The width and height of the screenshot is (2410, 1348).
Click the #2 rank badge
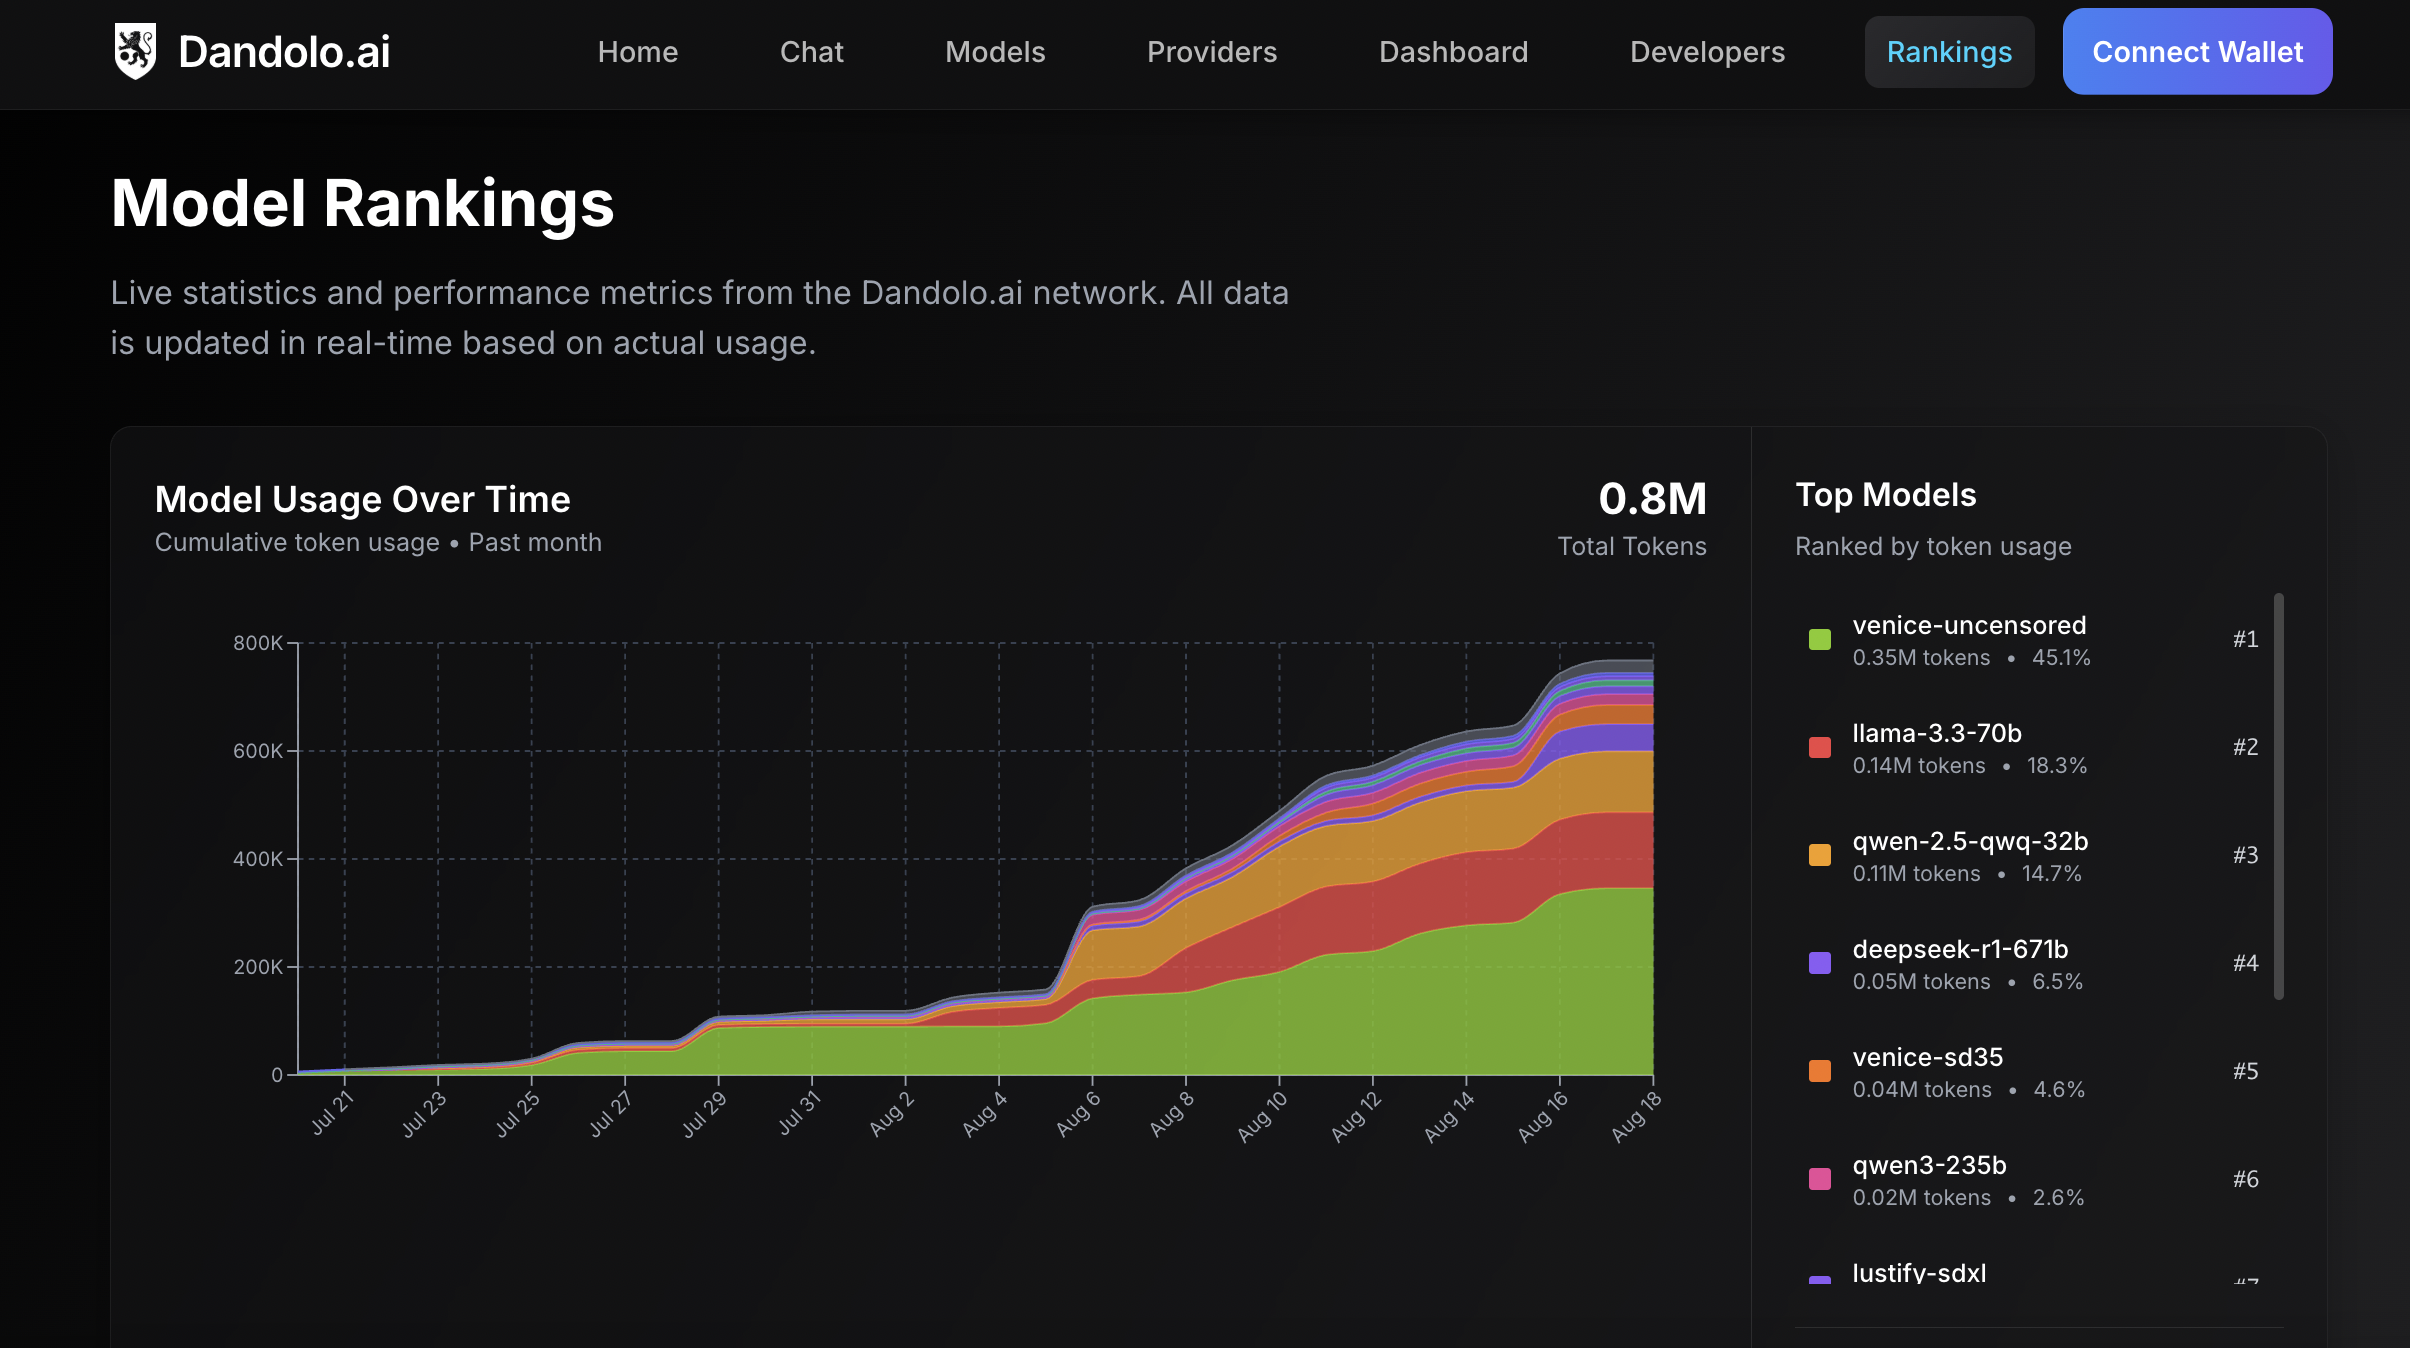click(2245, 747)
